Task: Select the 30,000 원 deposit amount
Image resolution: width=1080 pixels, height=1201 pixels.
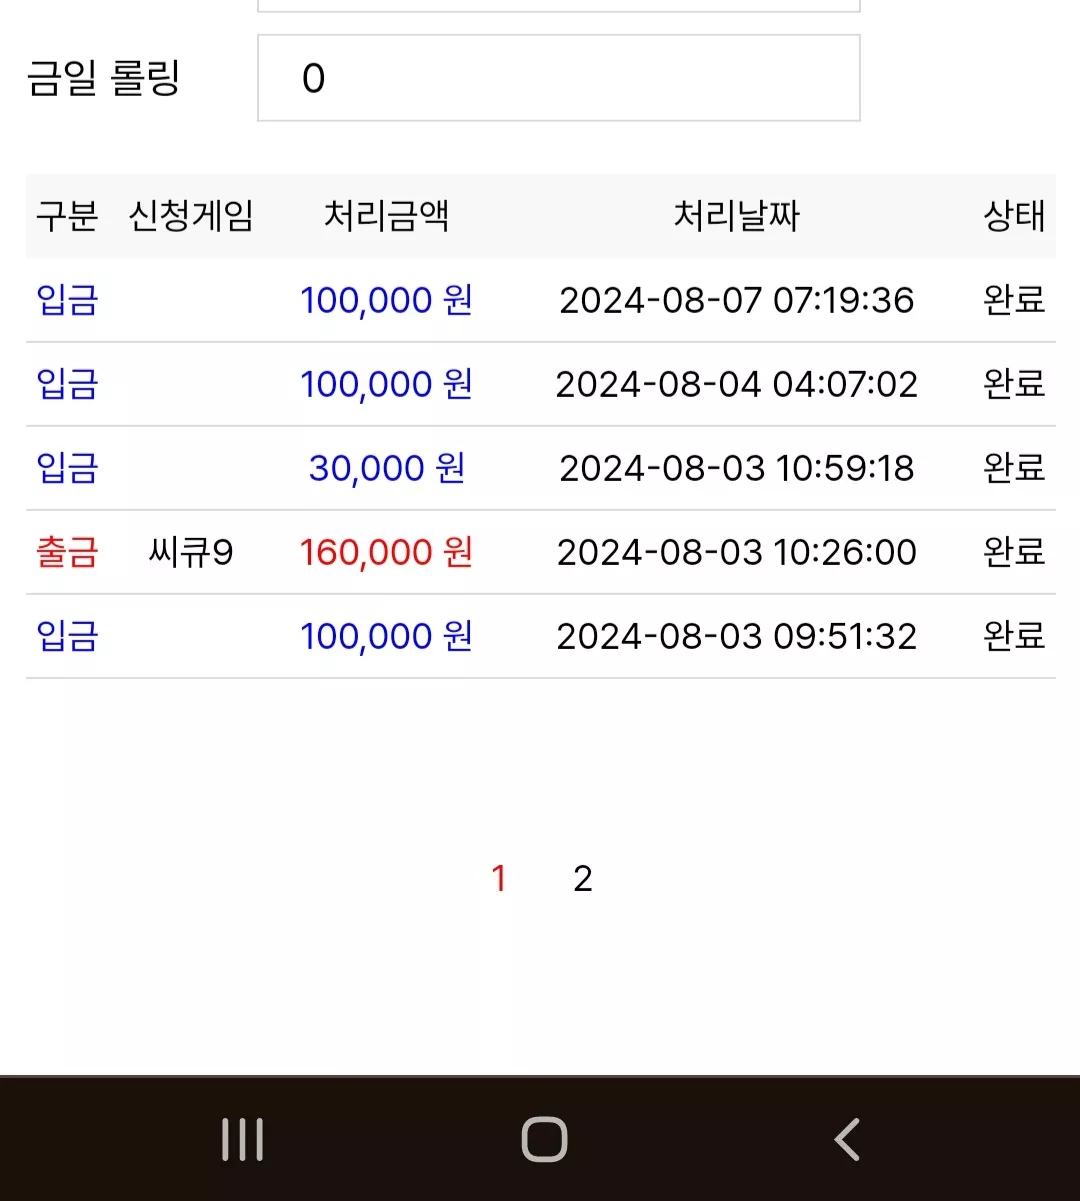Action: pyautogui.click(x=387, y=468)
